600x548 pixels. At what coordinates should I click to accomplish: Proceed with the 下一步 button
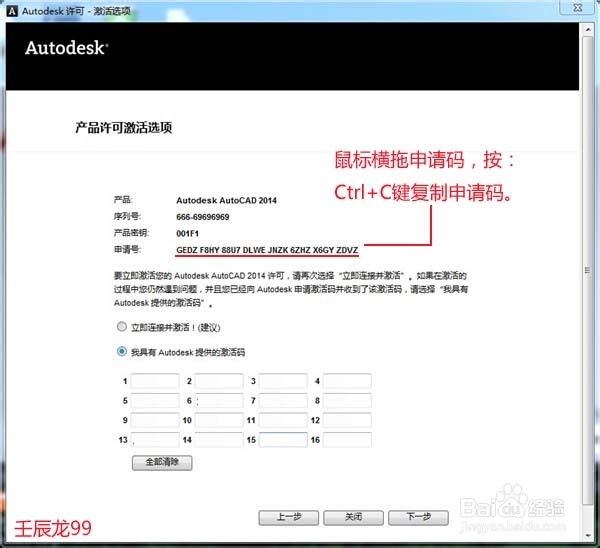(x=418, y=517)
